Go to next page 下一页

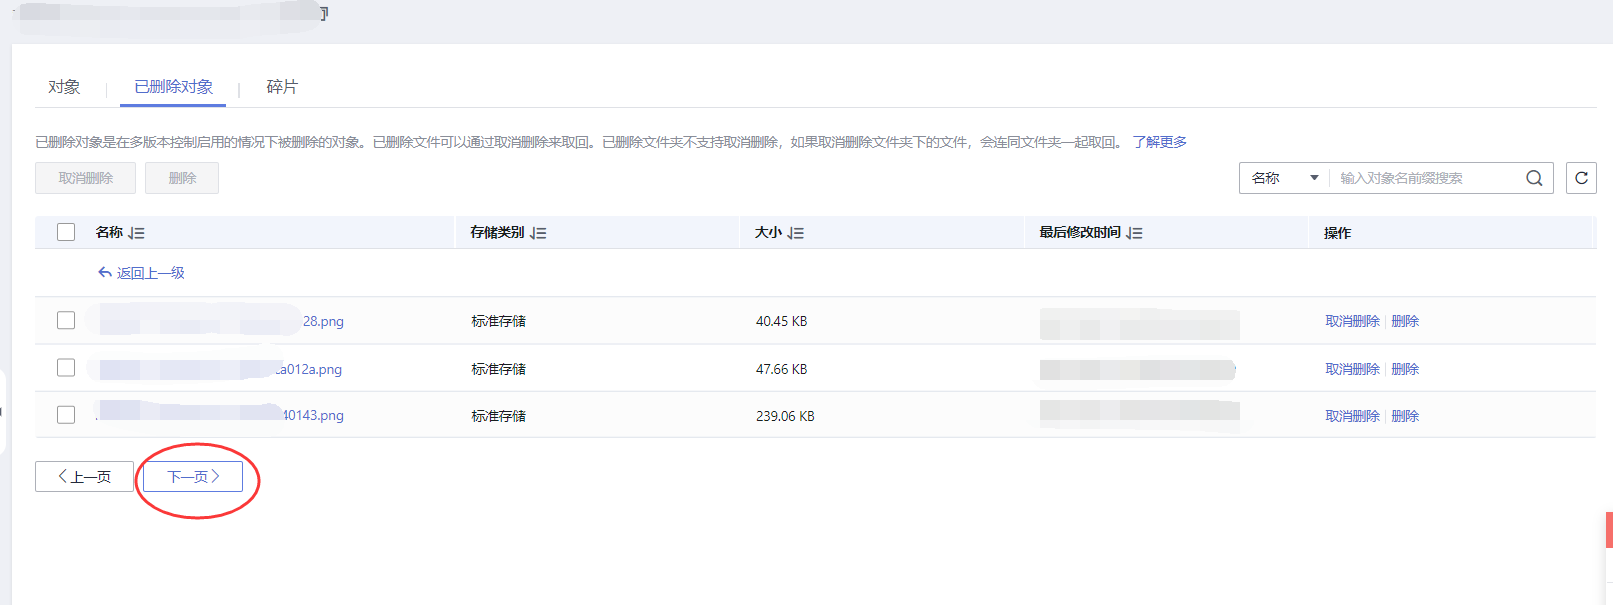click(x=193, y=477)
